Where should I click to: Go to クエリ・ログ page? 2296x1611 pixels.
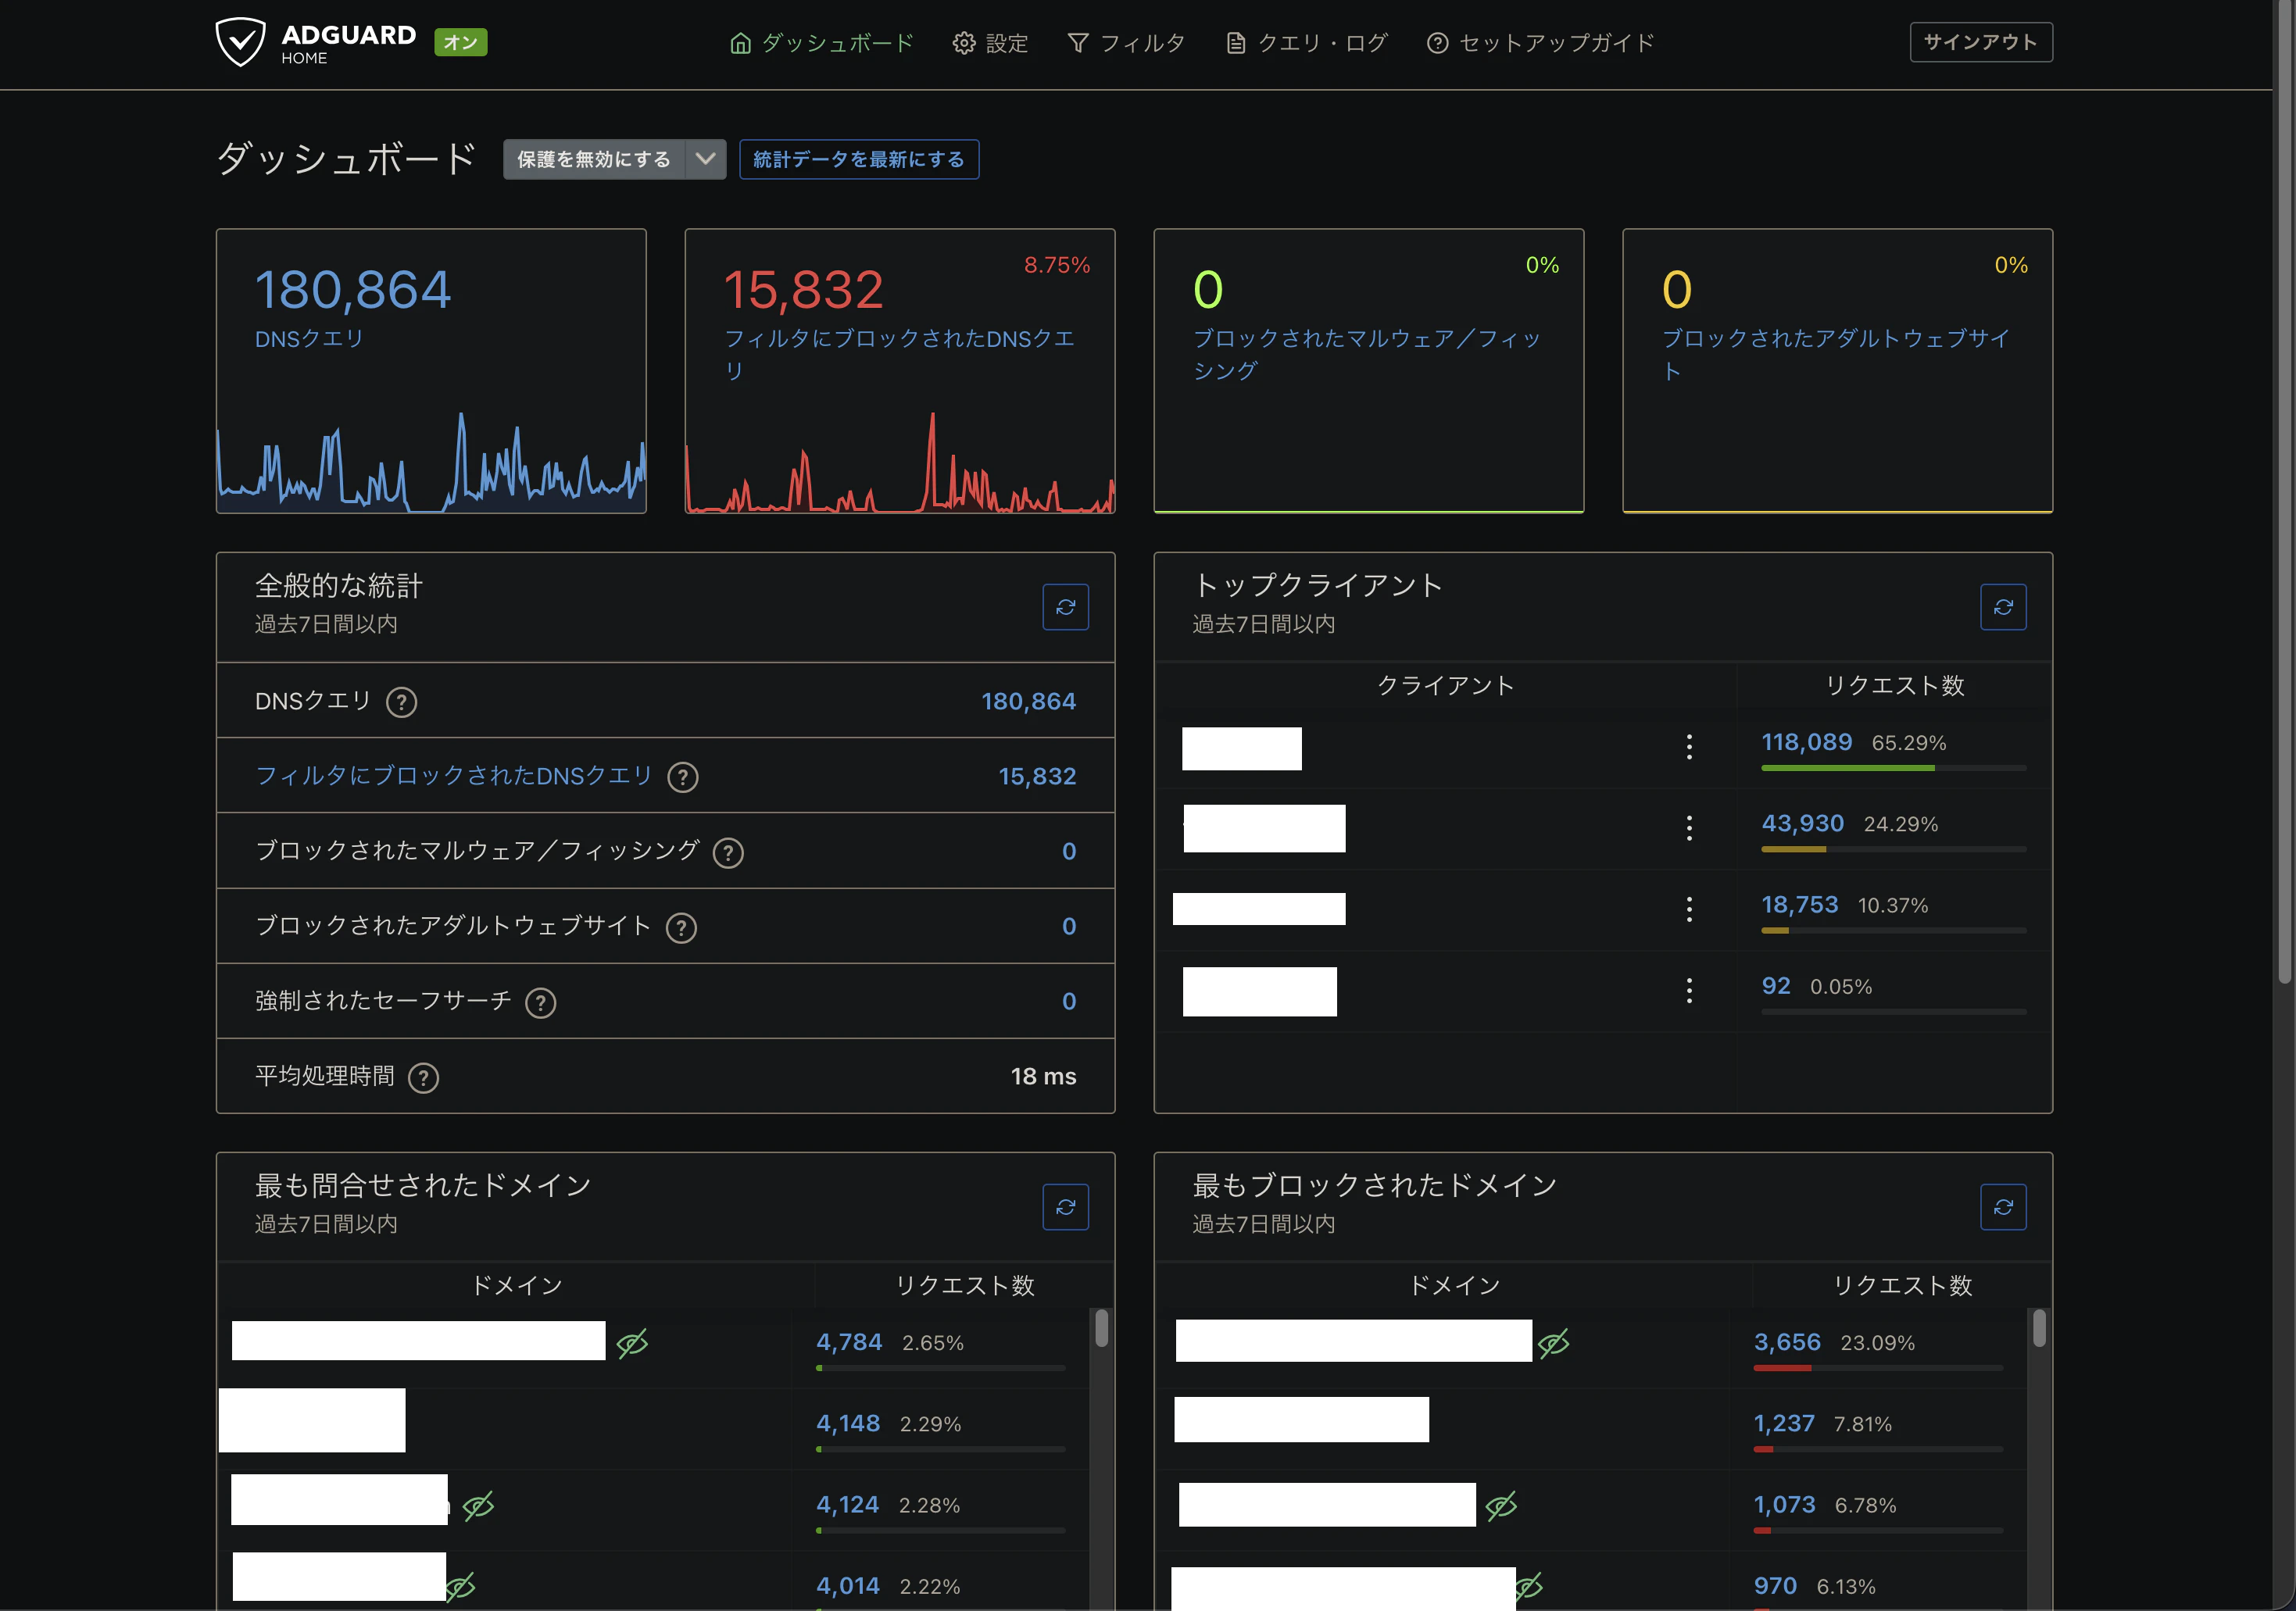[1306, 43]
